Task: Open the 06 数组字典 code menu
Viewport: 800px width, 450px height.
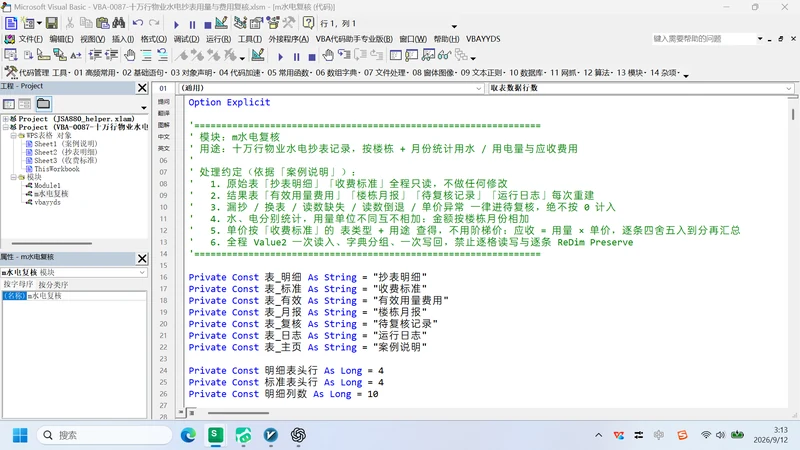Action: tap(336, 73)
